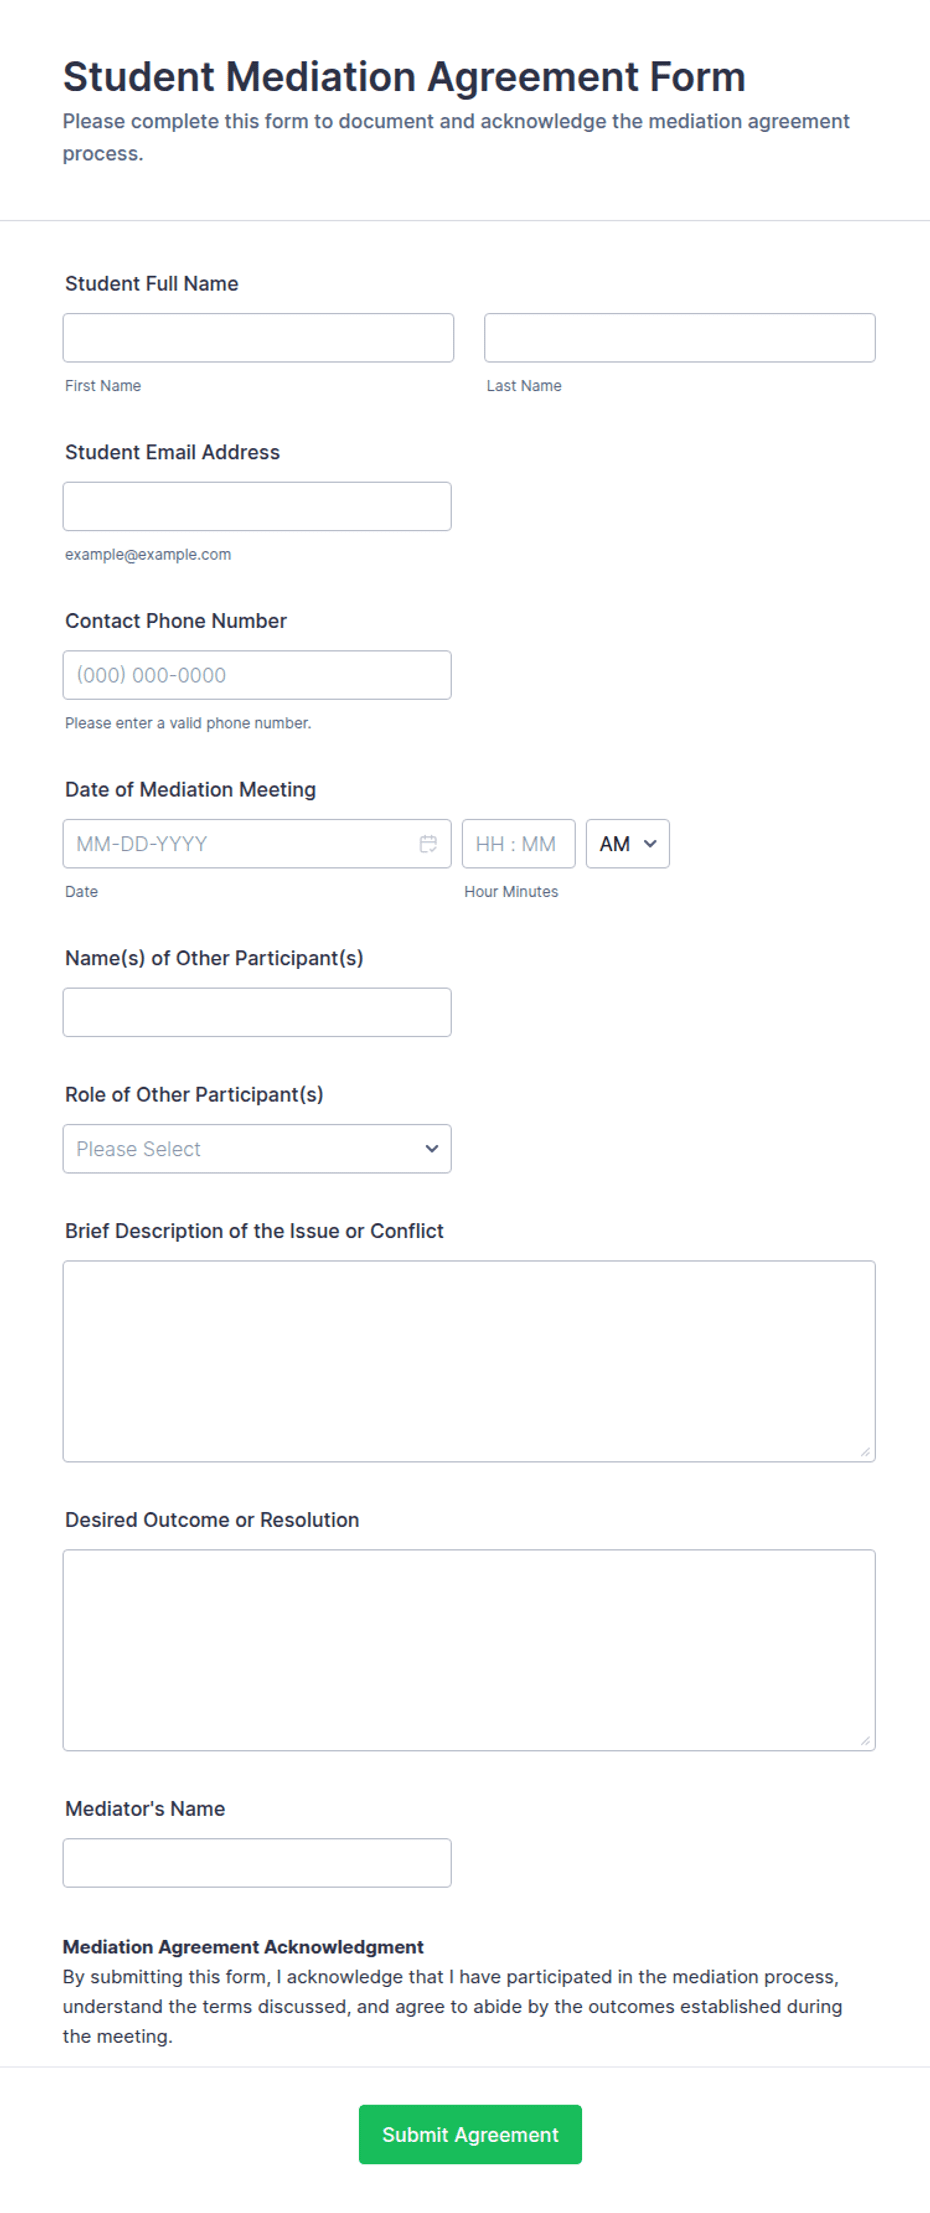Focus the Last Name input field
The image size is (930, 2213).
click(679, 338)
